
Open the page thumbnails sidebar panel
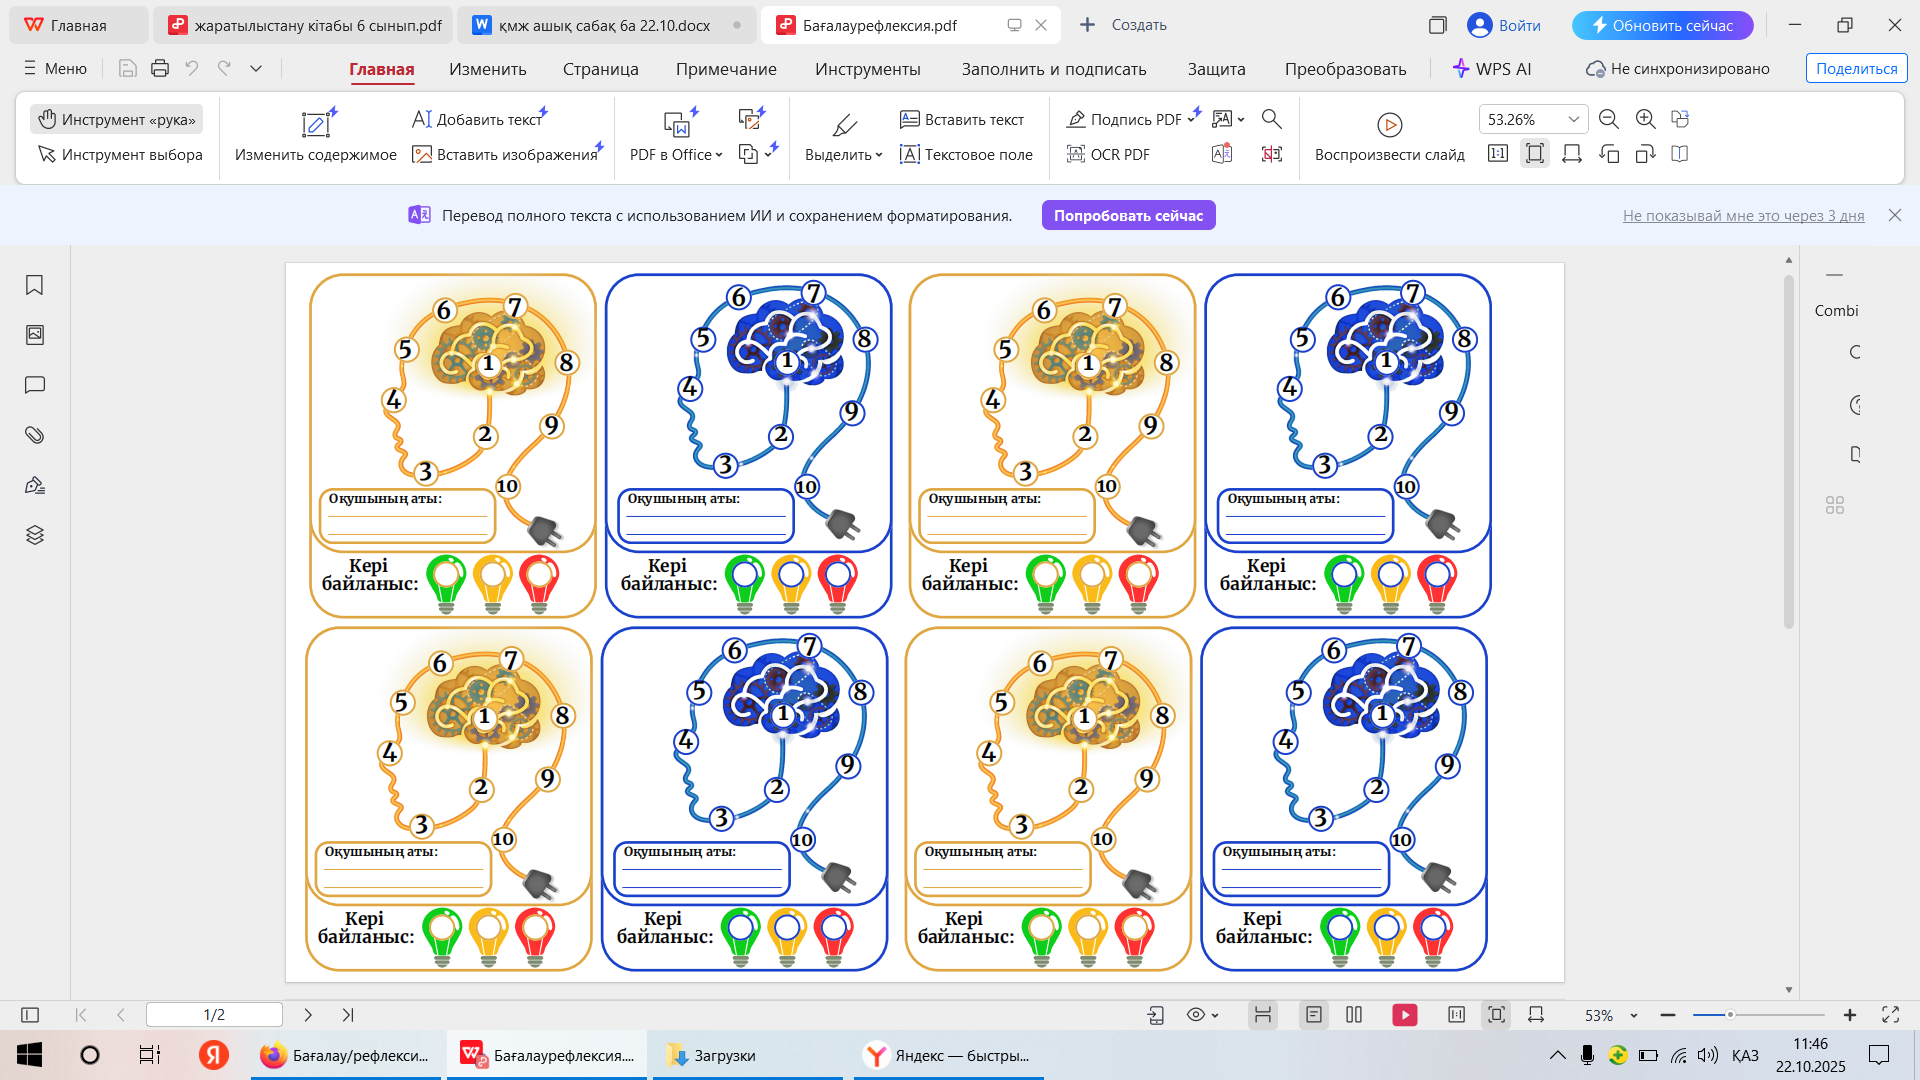tap(34, 335)
